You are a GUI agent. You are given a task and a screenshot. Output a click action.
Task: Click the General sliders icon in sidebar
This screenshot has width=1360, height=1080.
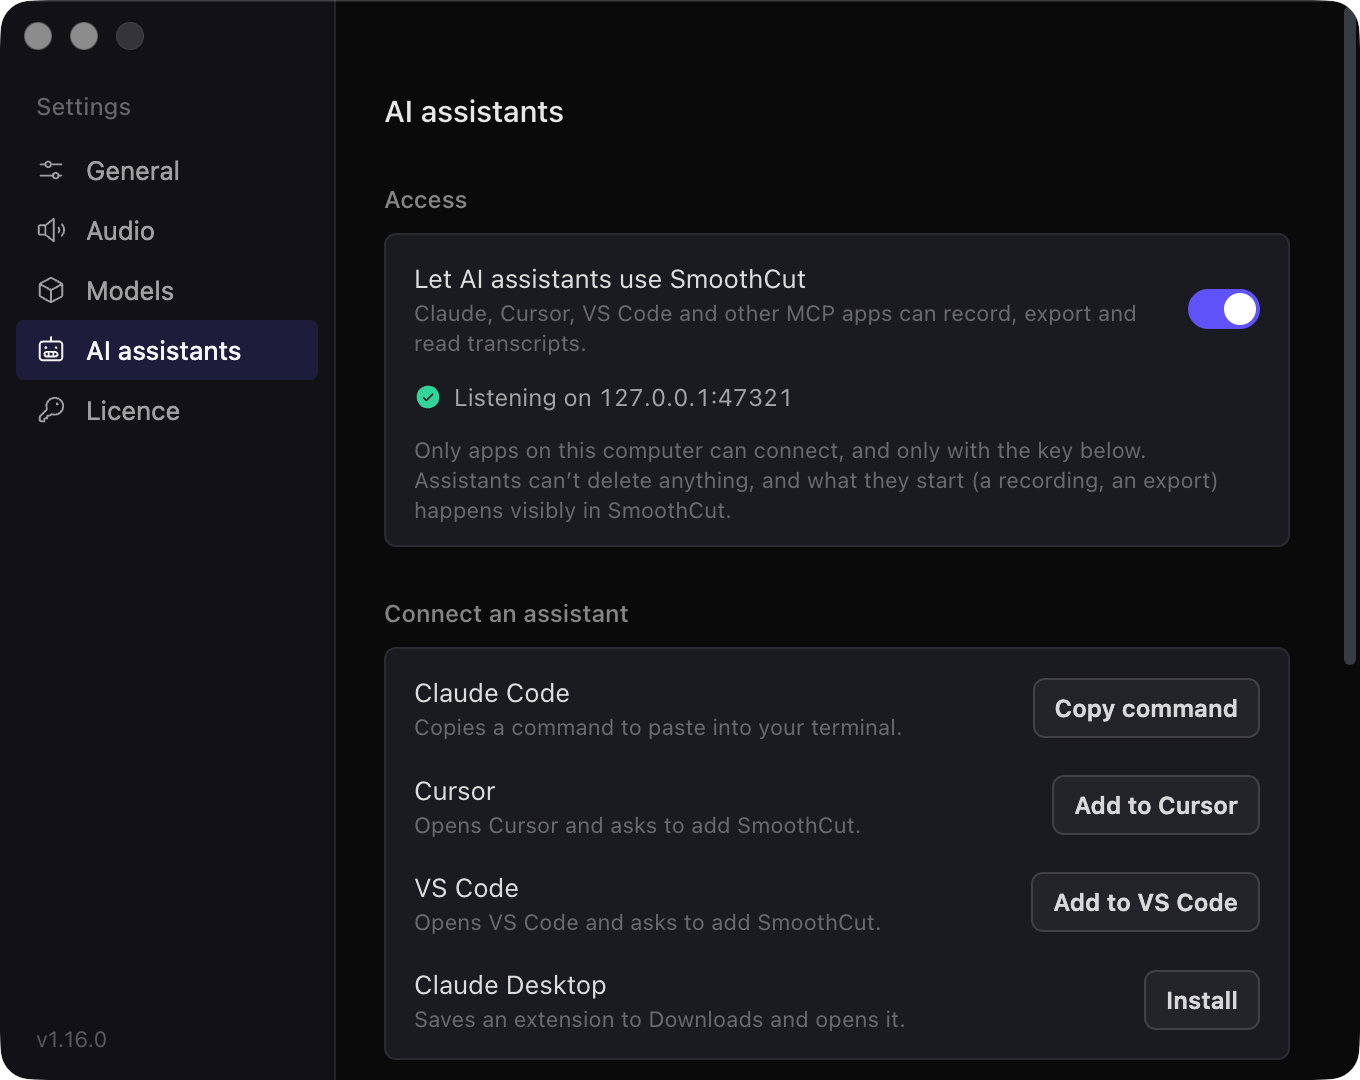click(x=51, y=170)
